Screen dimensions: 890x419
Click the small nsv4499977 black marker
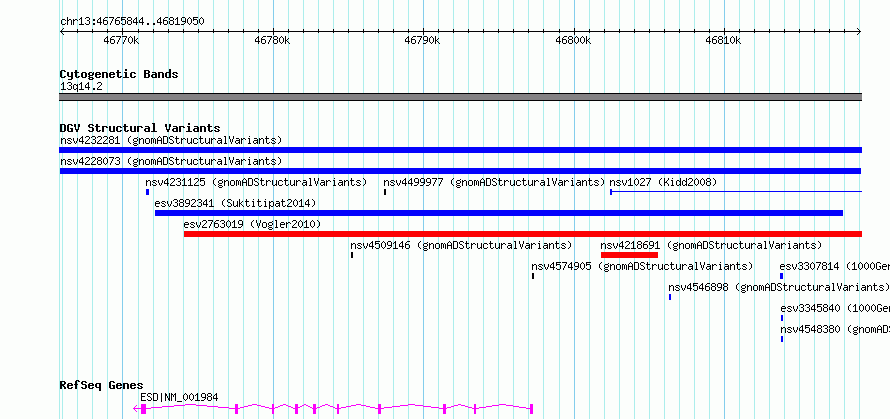tap(385, 192)
